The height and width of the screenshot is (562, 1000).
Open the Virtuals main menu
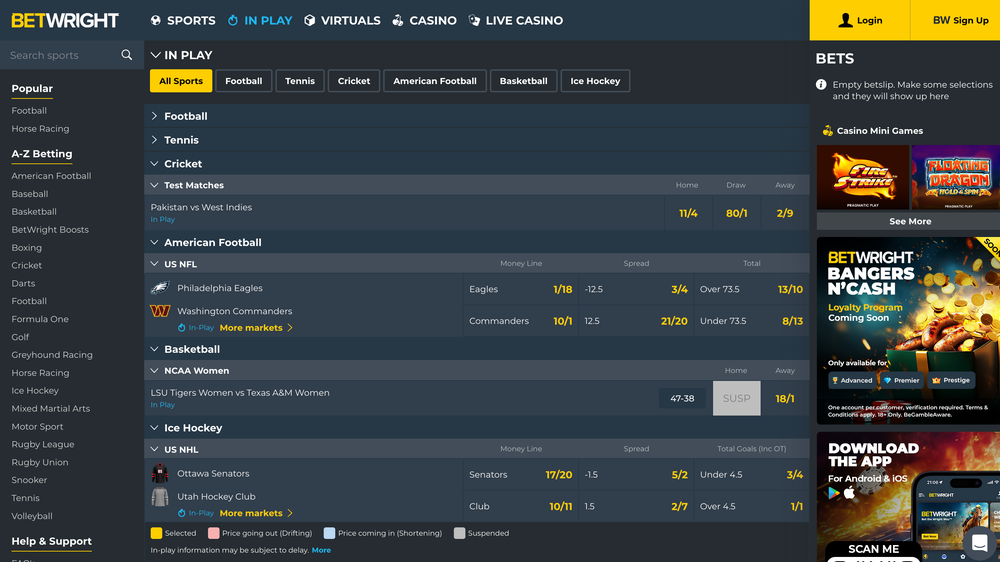pyautogui.click(x=342, y=20)
